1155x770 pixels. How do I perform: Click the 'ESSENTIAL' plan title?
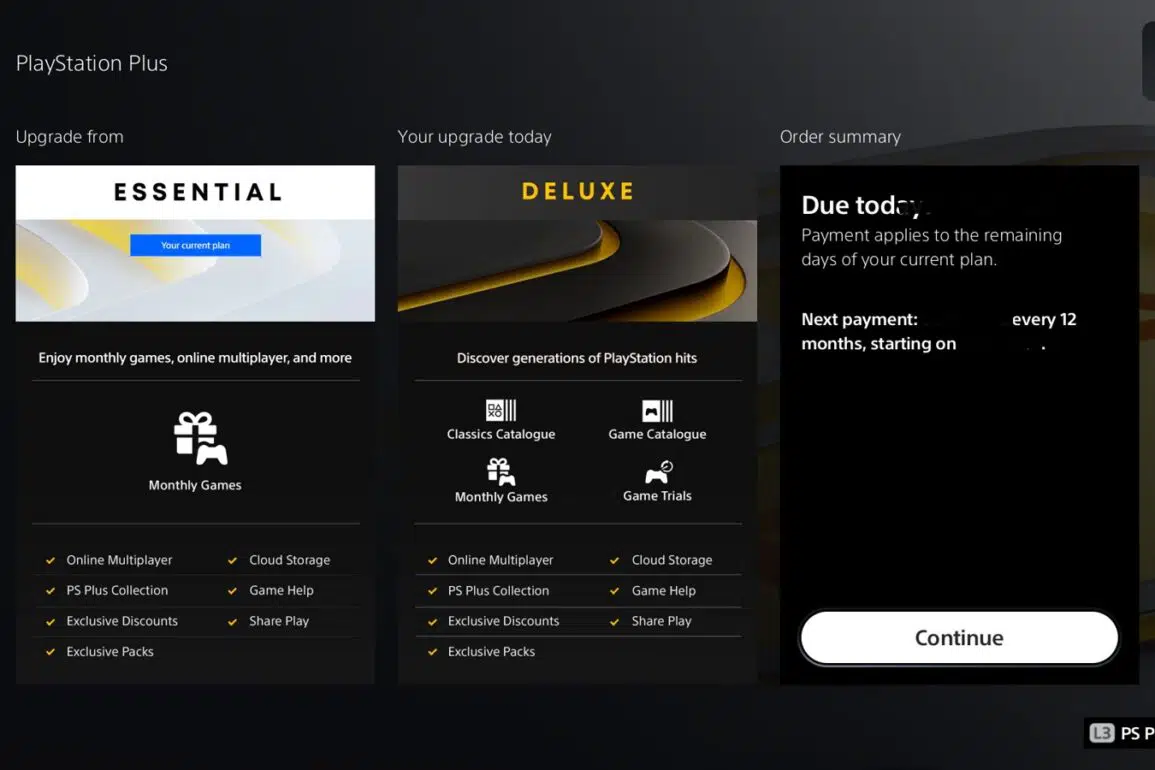198,192
